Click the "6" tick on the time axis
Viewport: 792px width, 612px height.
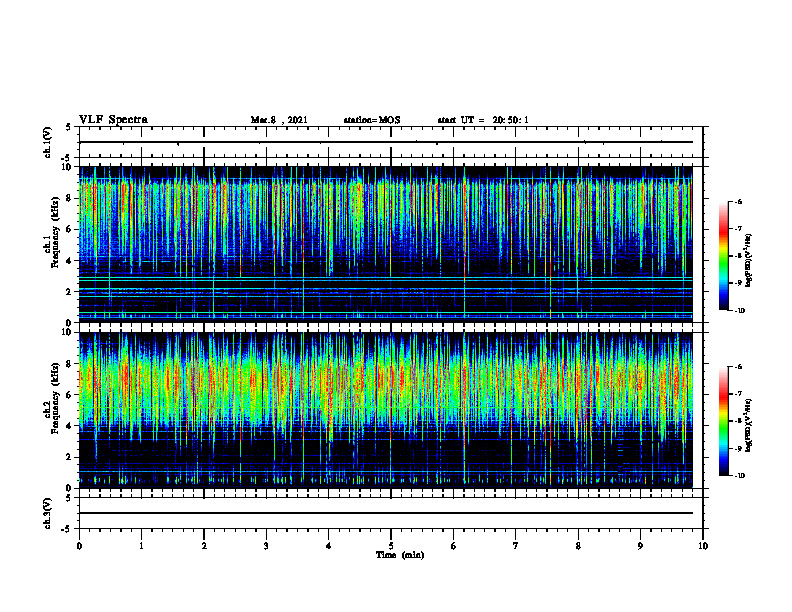[x=454, y=546]
